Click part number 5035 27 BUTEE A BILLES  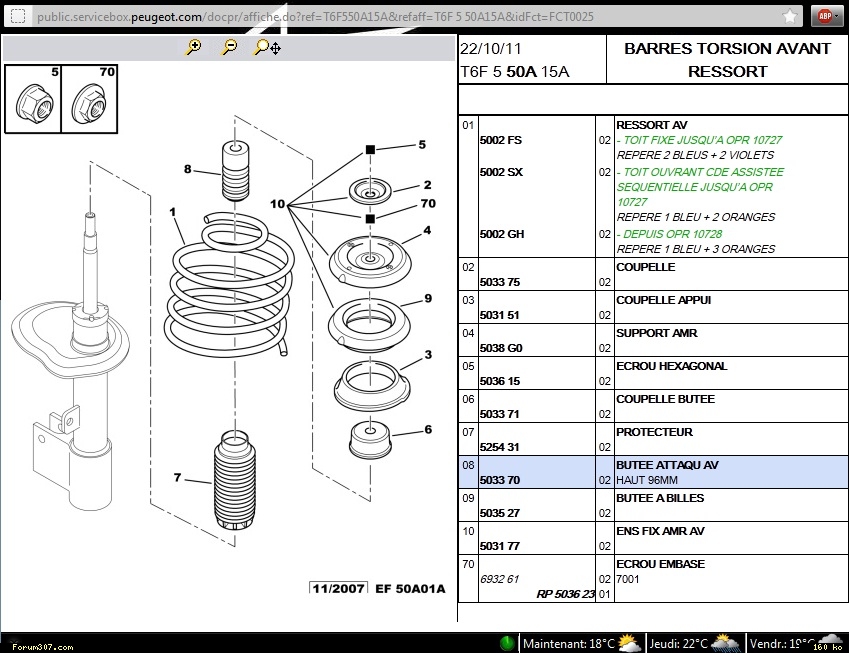(499, 513)
